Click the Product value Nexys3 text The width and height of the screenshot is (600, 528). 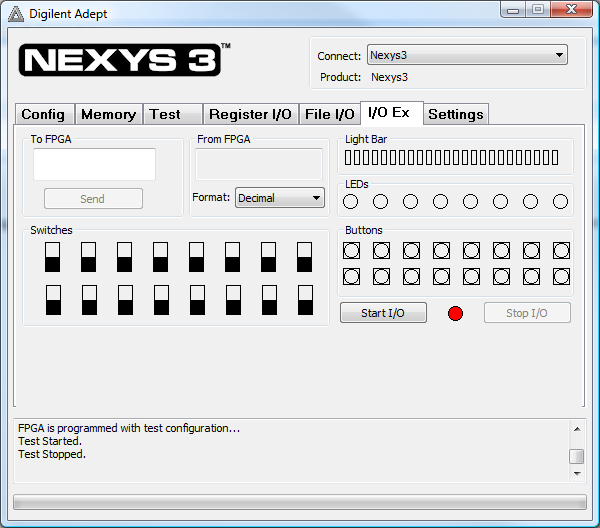click(x=390, y=77)
